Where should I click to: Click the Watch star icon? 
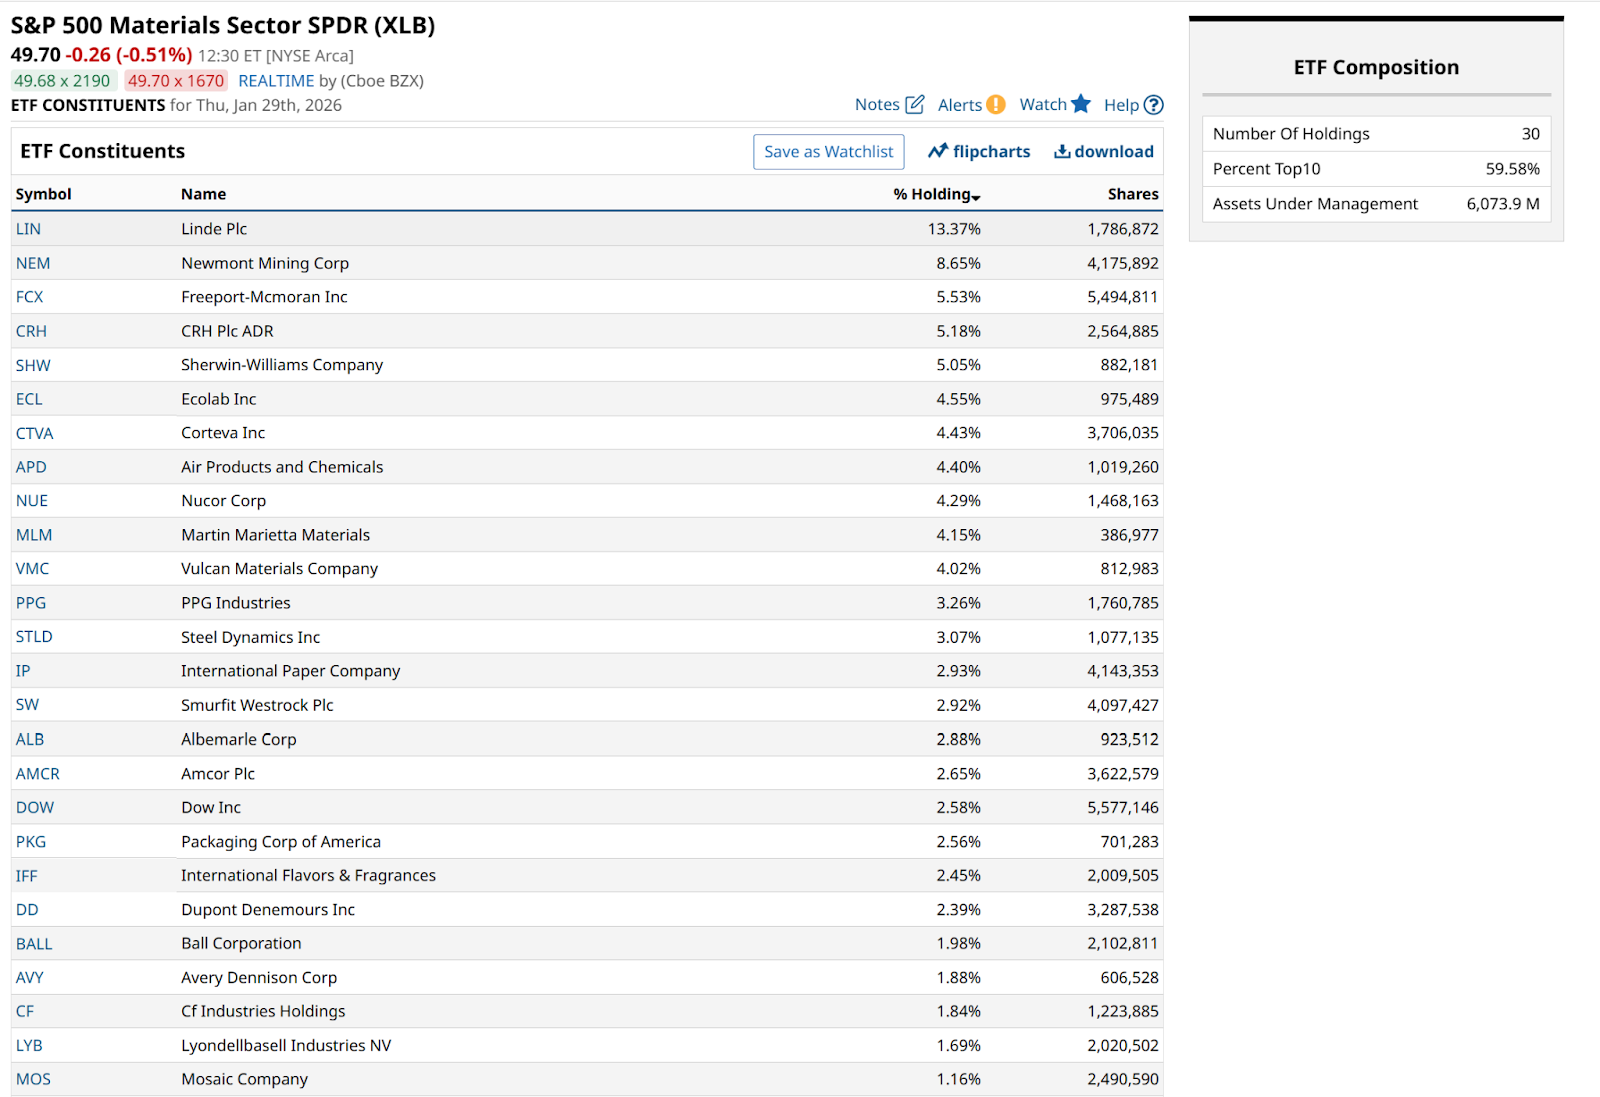click(1080, 104)
